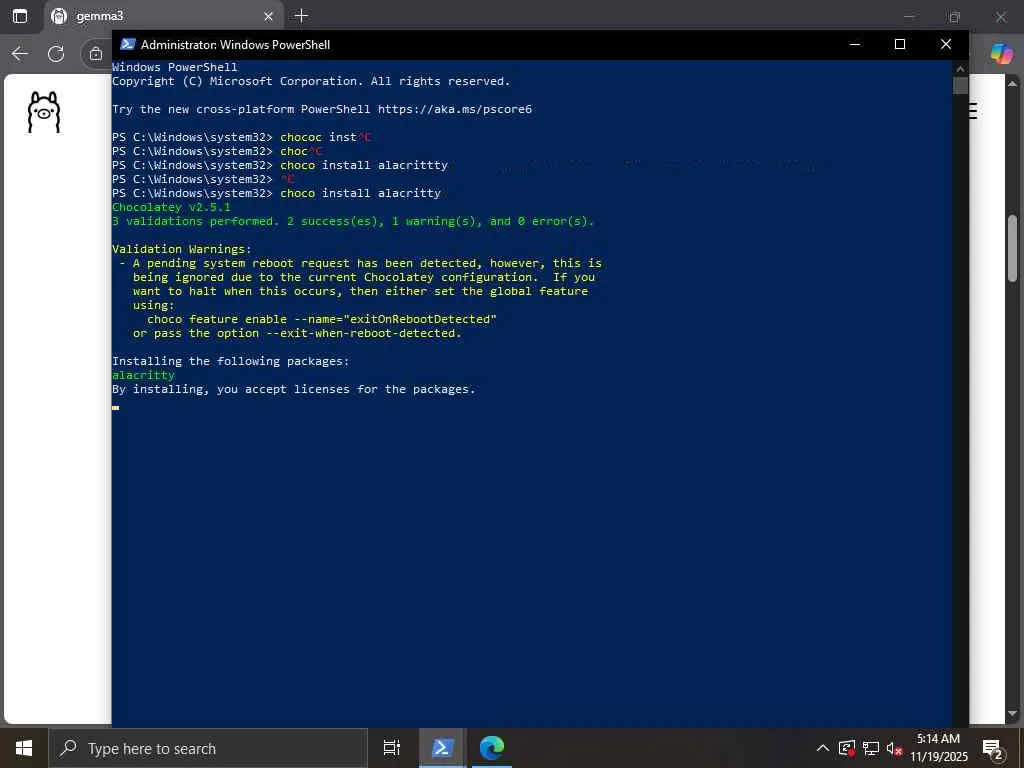Close the gemma3 browser tab
Image resolution: width=1024 pixels, height=768 pixels.
click(x=268, y=16)
